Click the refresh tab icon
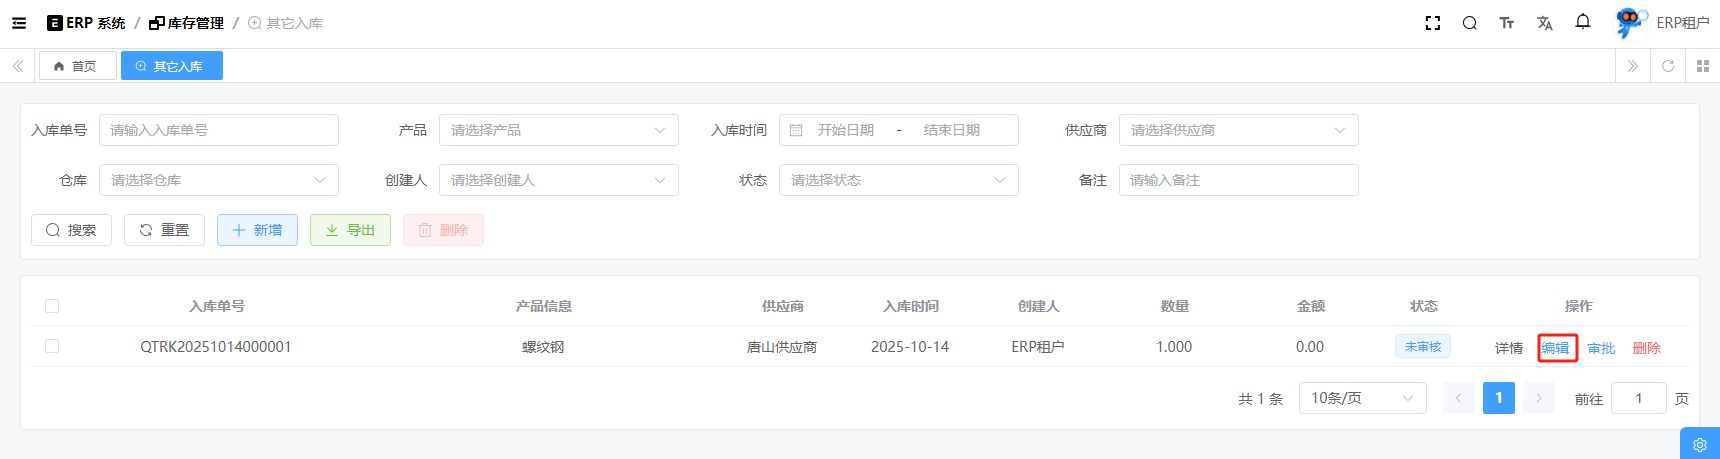 tap(1667, 66)
